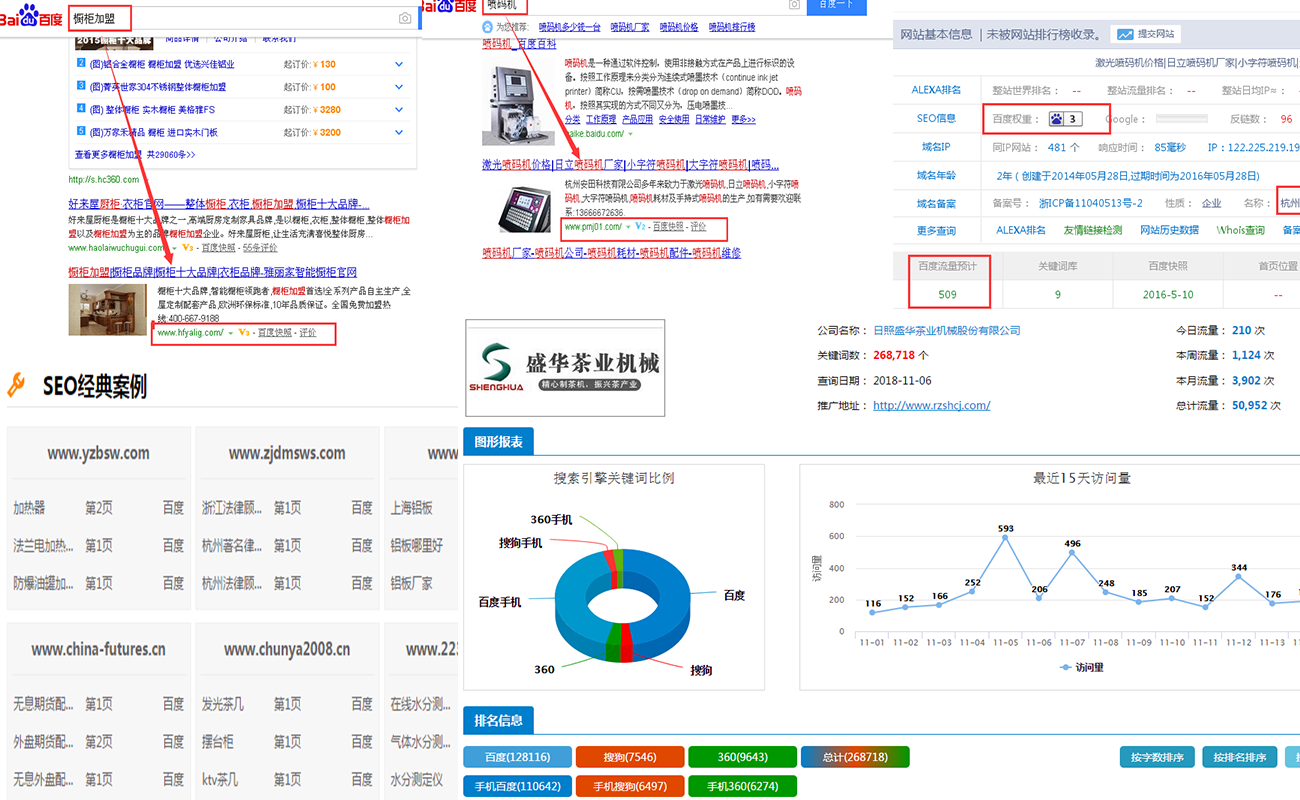Image resolution: width=1300 pixels, height=800 pixels.
Task: Click V3 credit badge next to www.hfyalig.com
Action: click(244, 332)
